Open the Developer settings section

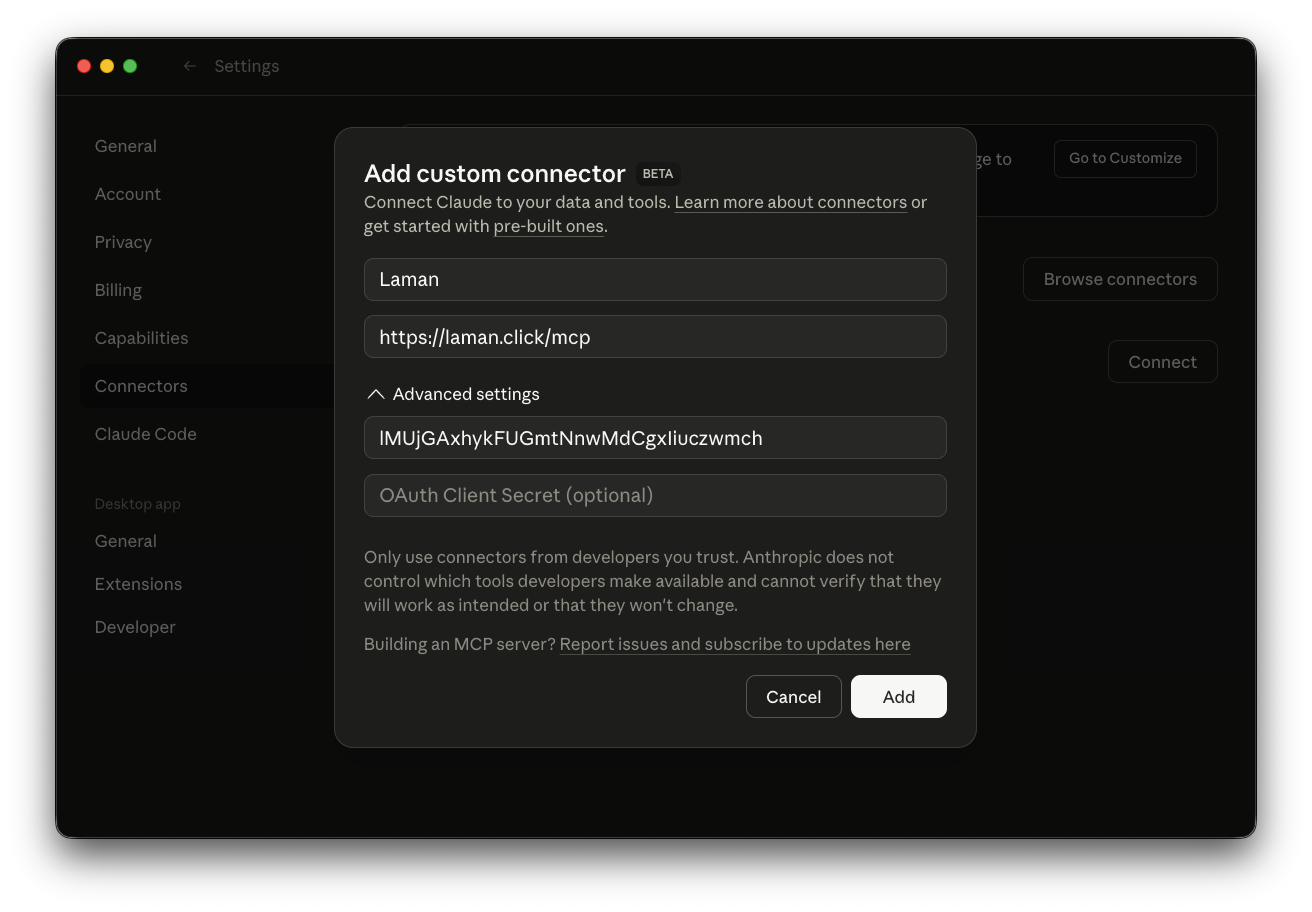135,627
